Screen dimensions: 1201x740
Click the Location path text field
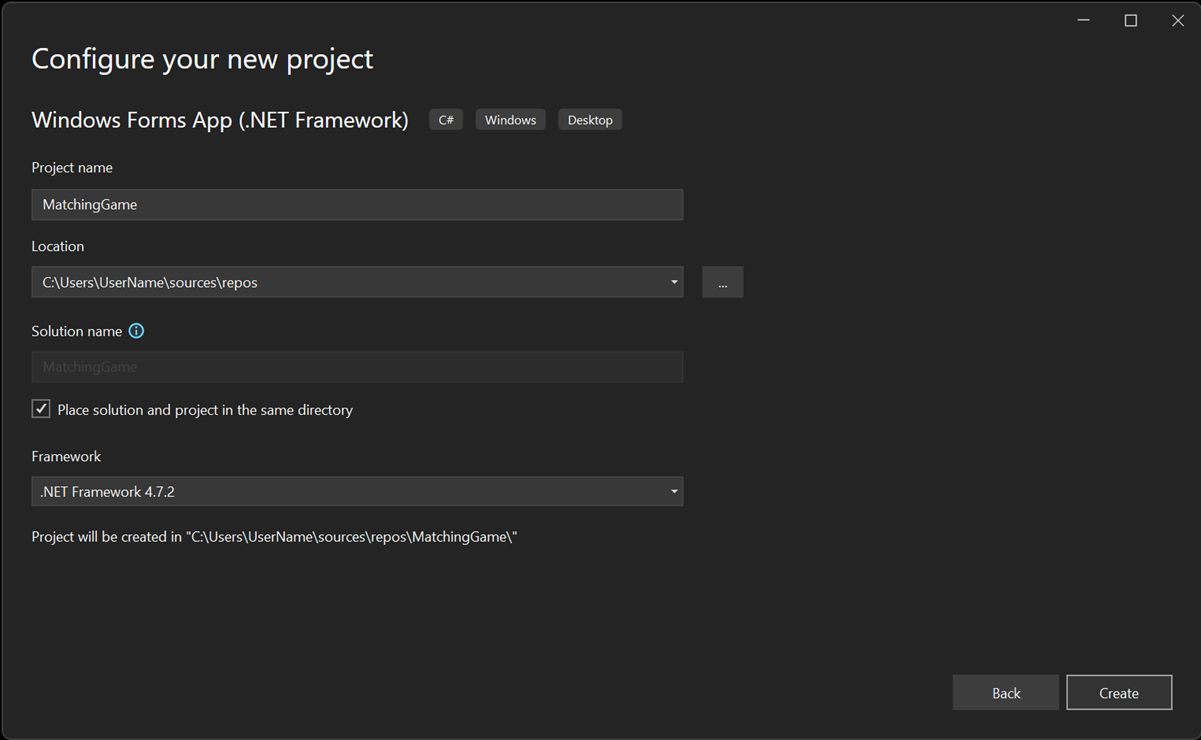tap(300, 282)
